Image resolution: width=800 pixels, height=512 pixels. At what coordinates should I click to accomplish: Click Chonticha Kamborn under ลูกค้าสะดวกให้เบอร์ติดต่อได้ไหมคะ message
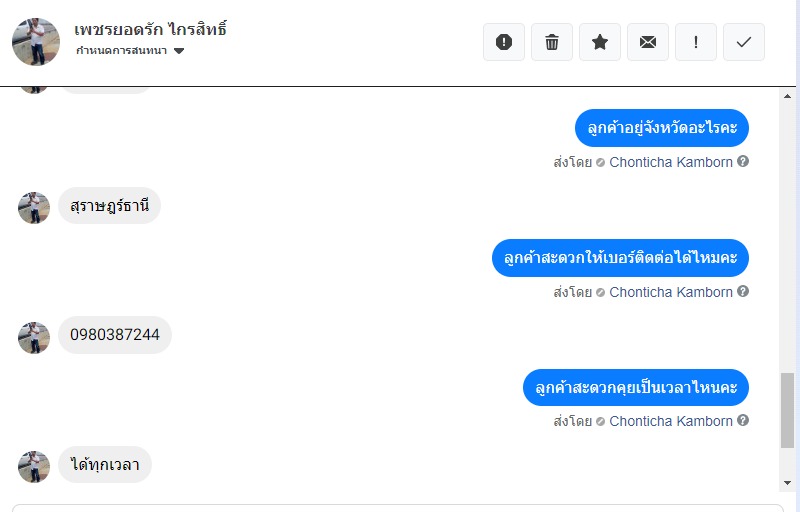coord(671,292)
